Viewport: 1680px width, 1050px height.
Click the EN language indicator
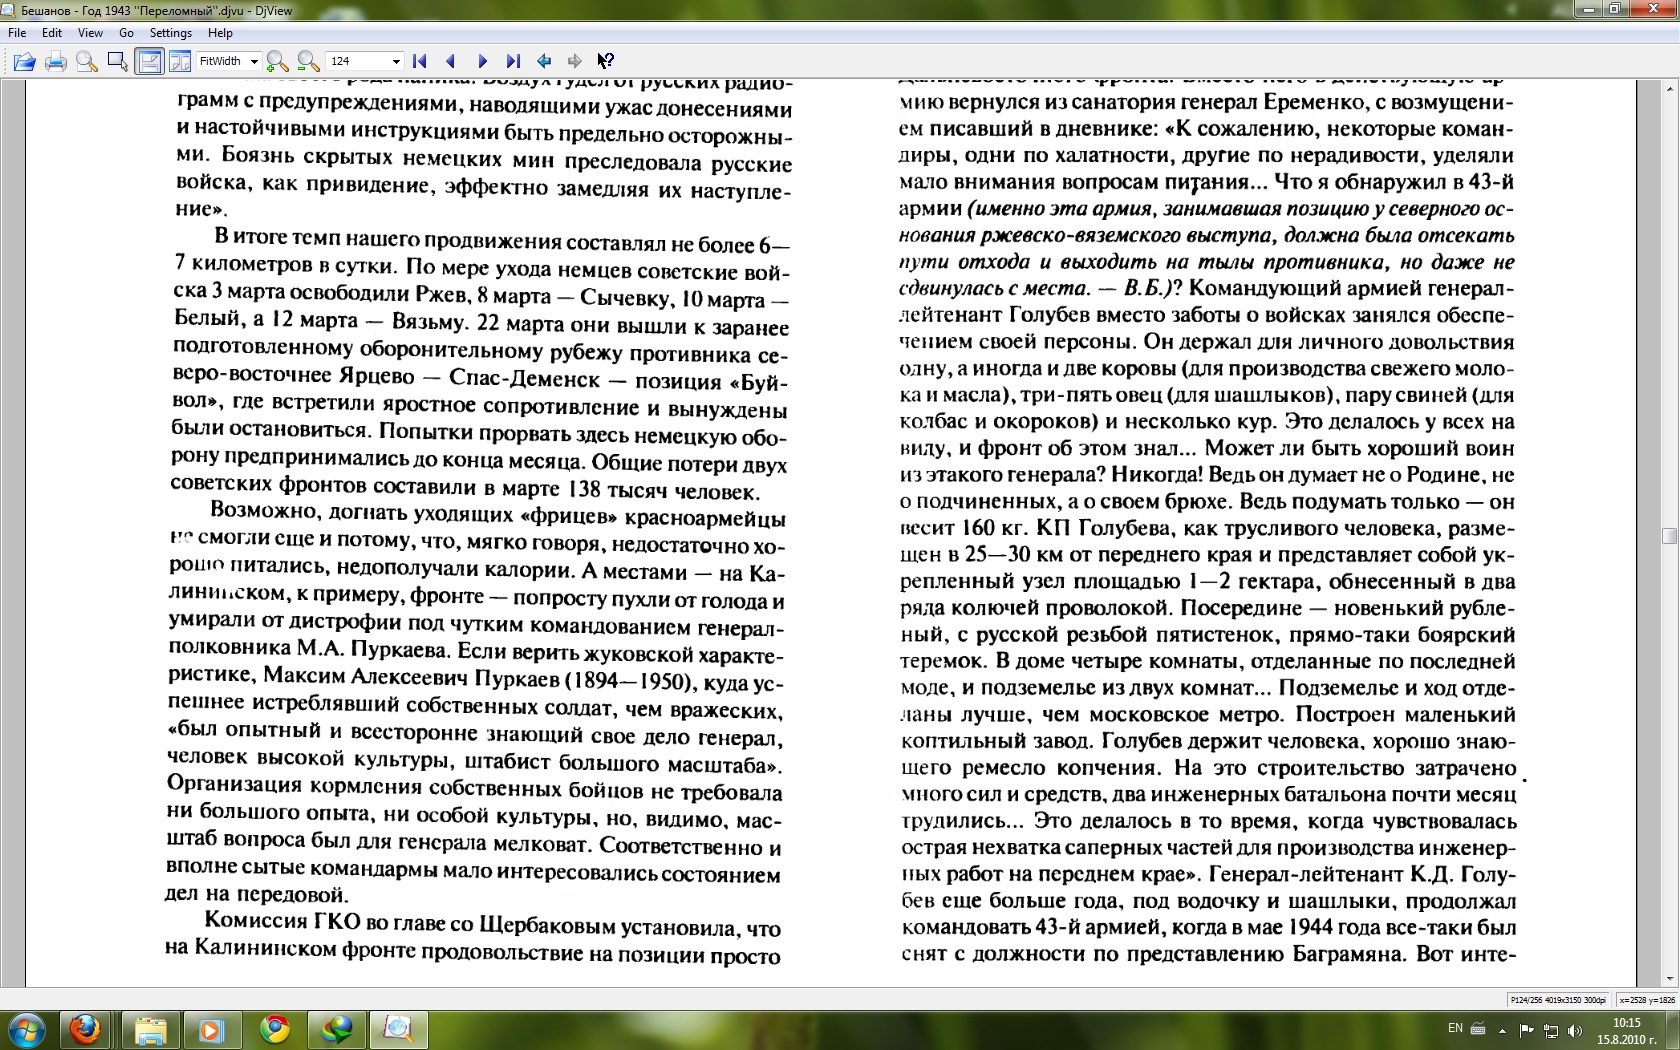pyautogui.click(x=1455, y=1029)
